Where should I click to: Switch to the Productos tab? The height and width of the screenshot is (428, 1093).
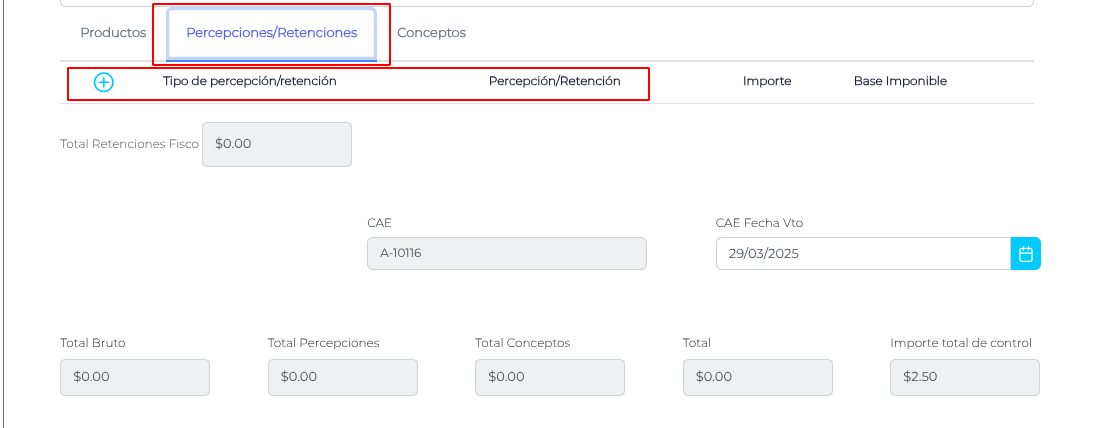pos(113,33)
